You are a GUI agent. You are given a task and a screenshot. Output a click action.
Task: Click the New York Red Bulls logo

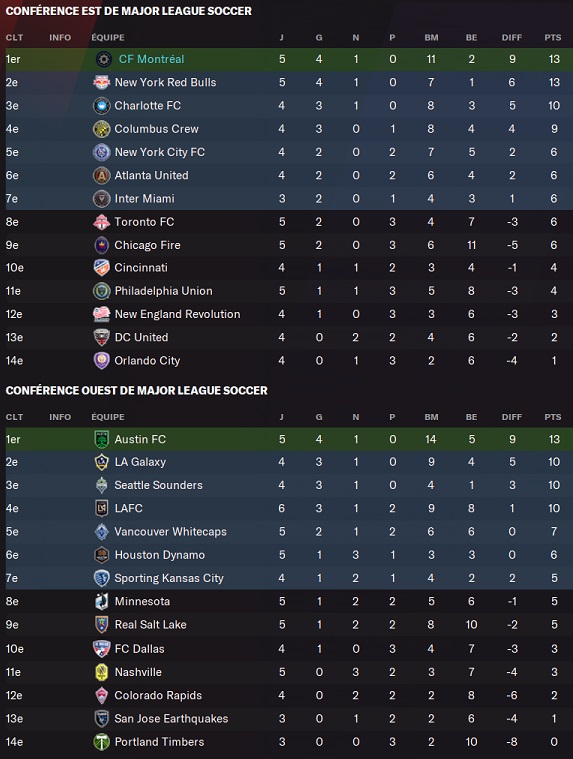[102, 82]
